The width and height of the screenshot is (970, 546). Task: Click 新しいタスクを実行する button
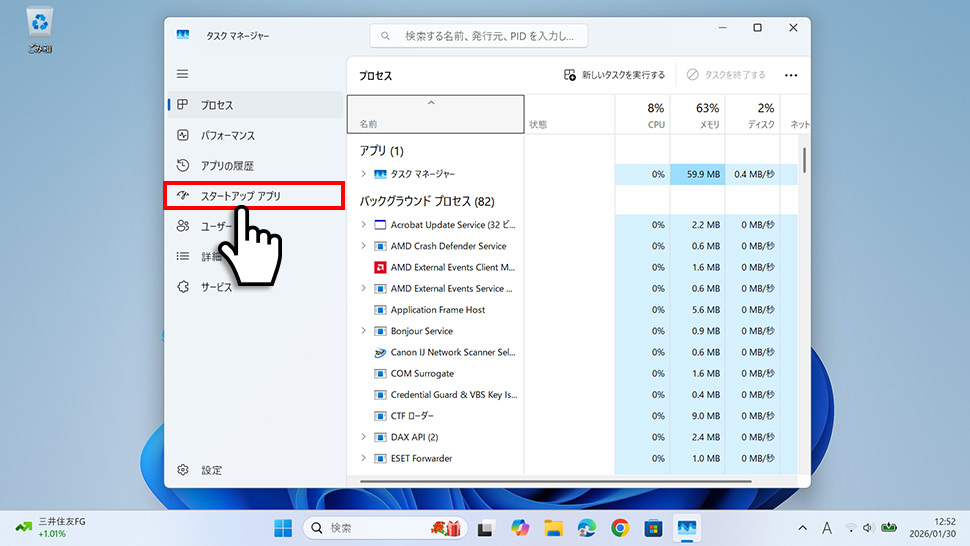[614, 75]
